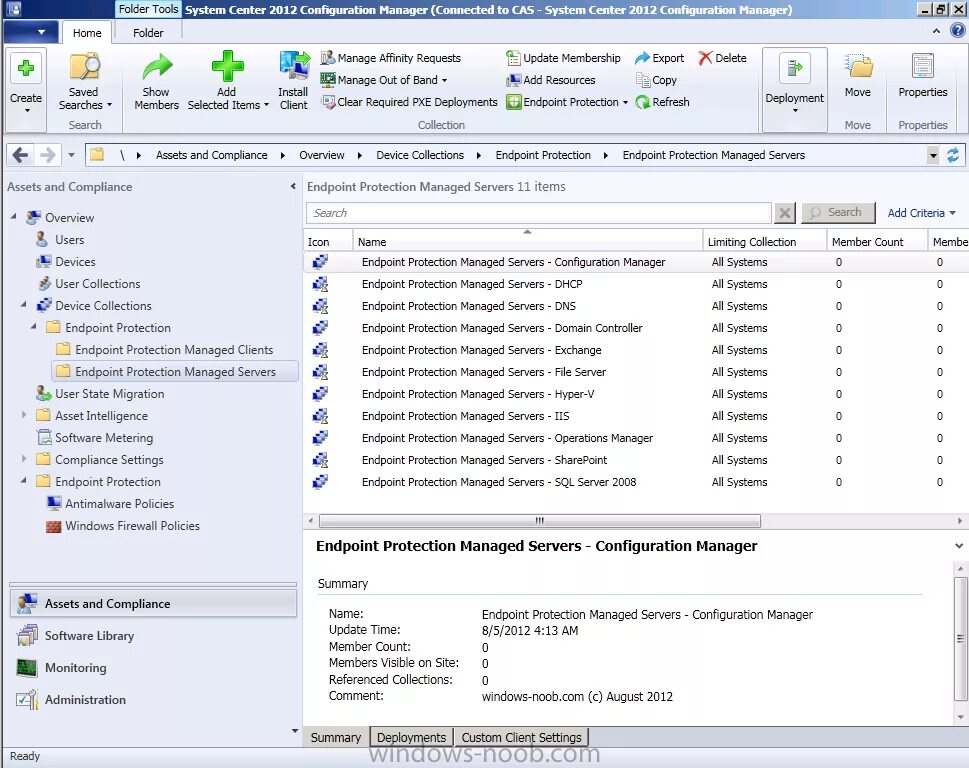Open the application menu dropdown button
Viewport: 969px width, 768px height.
click(31, 32)
